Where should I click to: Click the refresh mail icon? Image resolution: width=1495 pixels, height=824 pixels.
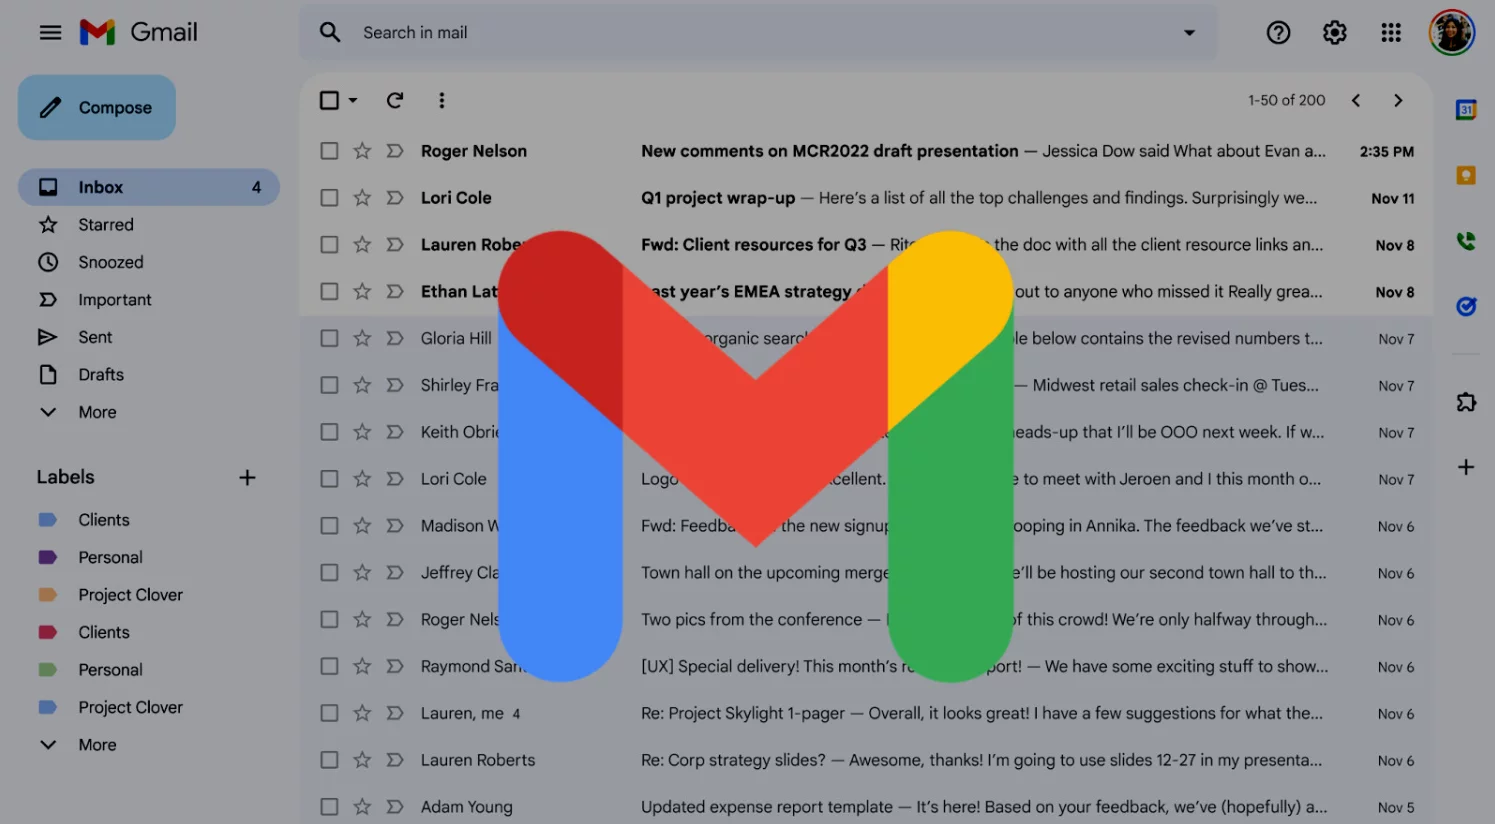click(395, 100)
